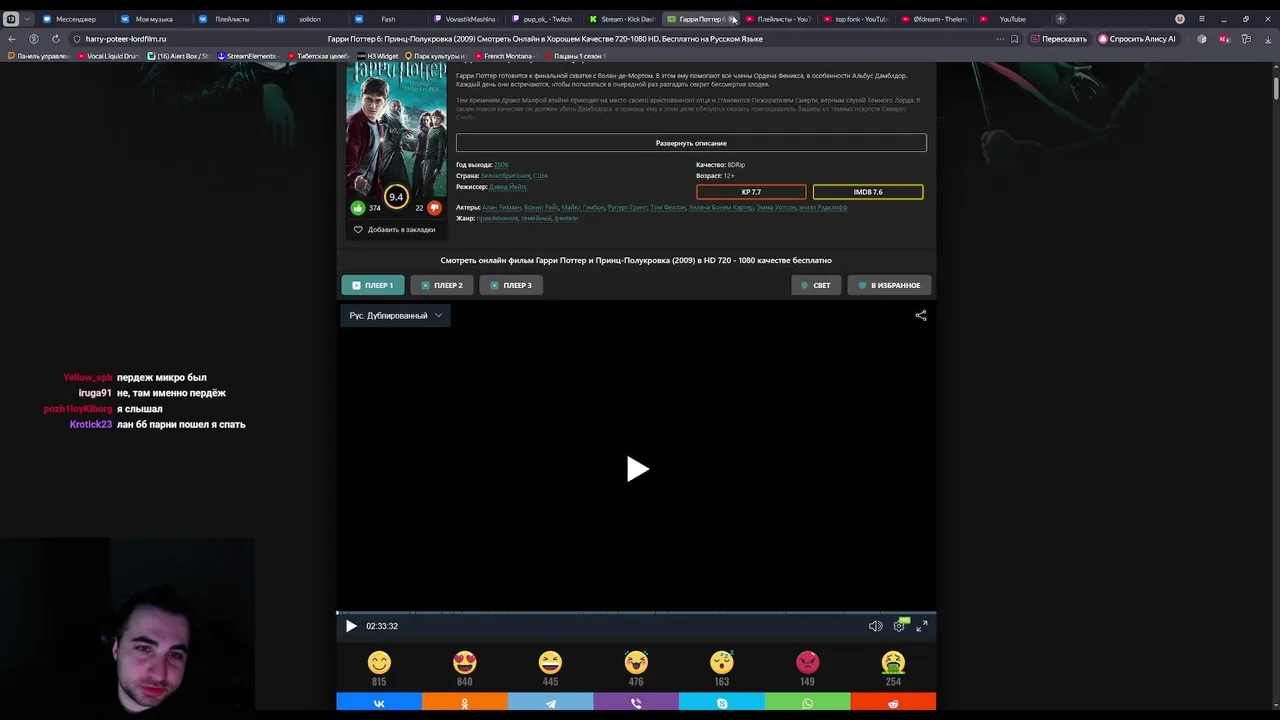This screenshot has height=720, width=1280.
Task: Open the H3 Widget bookmark
Action: click(x=379, y=56)
